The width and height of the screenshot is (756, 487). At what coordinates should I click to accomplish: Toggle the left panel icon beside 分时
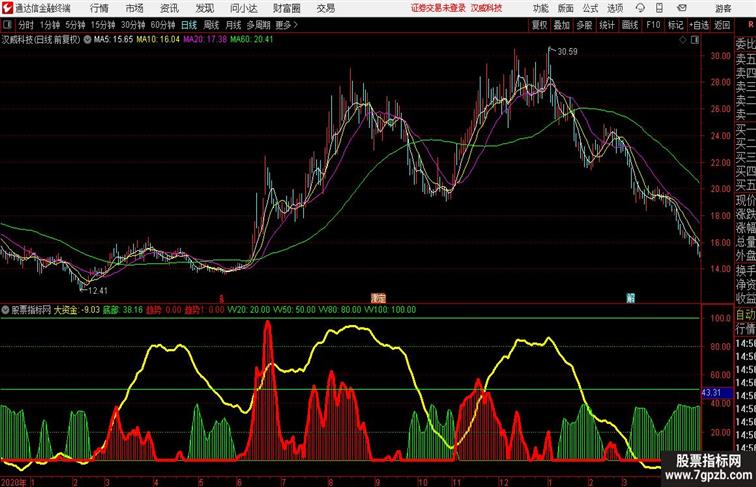point(7,25)
